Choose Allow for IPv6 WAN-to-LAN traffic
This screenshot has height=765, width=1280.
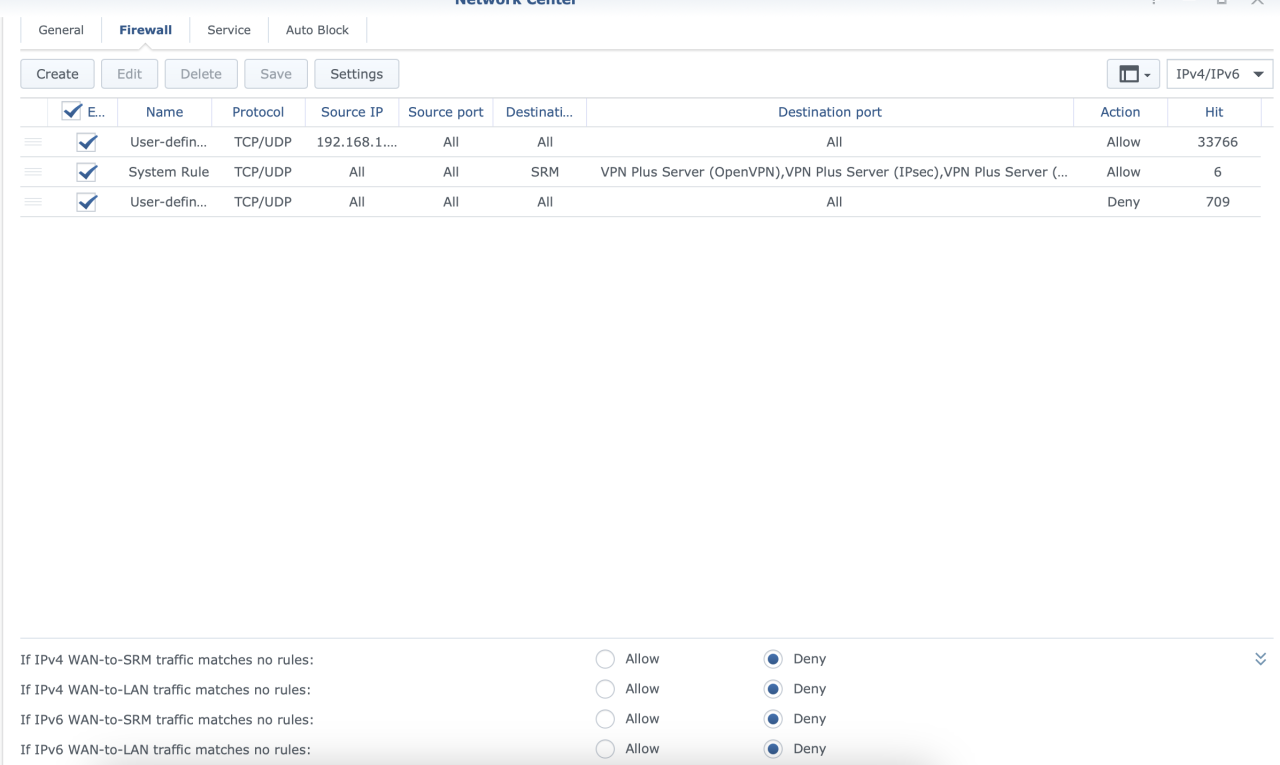tap(604, 748)
